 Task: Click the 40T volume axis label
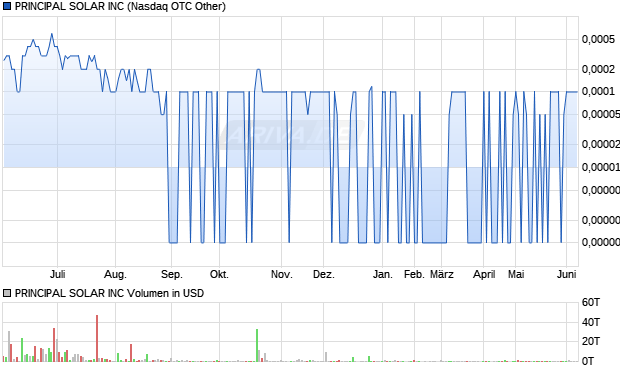click(591, 322)
